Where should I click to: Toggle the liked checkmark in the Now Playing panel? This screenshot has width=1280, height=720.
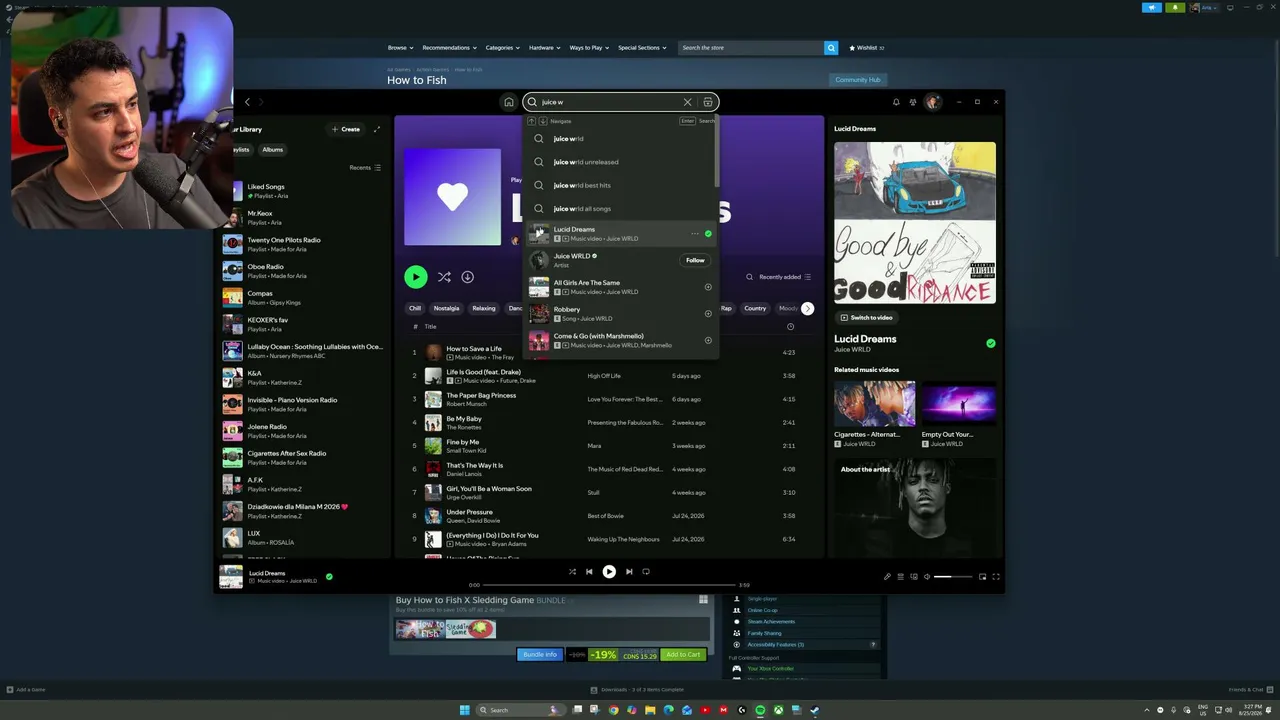coord(991,343)
